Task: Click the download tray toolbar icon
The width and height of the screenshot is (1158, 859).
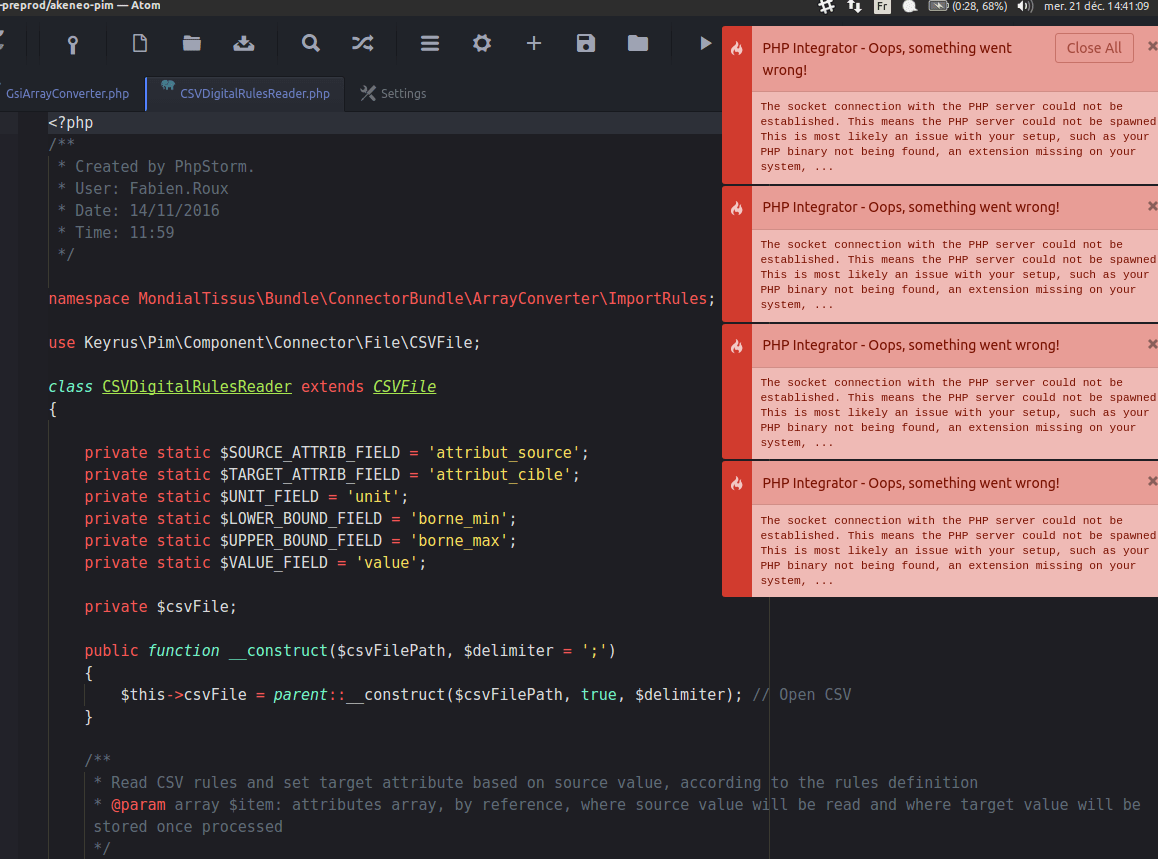Action: pyautogui.click(x=243, y=43)
